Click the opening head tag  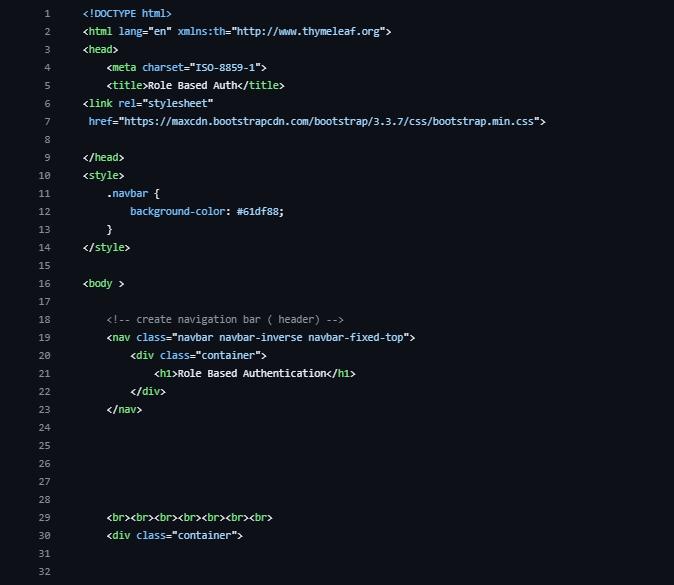(101, 50)
